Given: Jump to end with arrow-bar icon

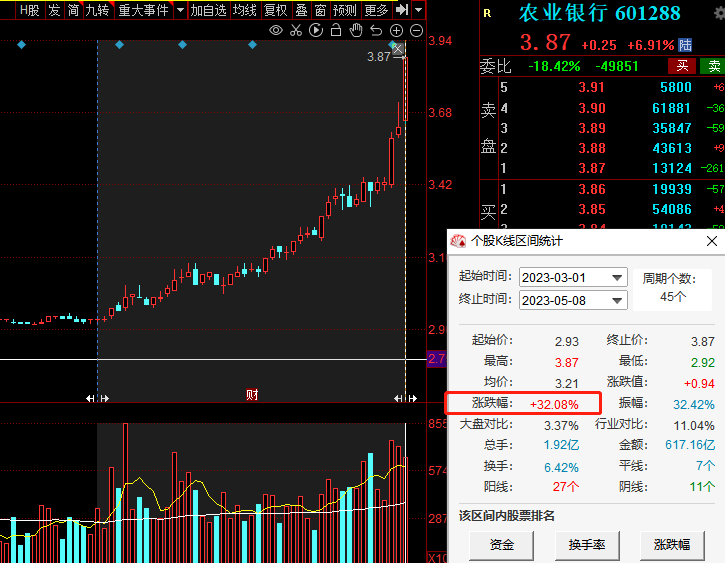Looking at the screenshot, I should coord(402,10).
